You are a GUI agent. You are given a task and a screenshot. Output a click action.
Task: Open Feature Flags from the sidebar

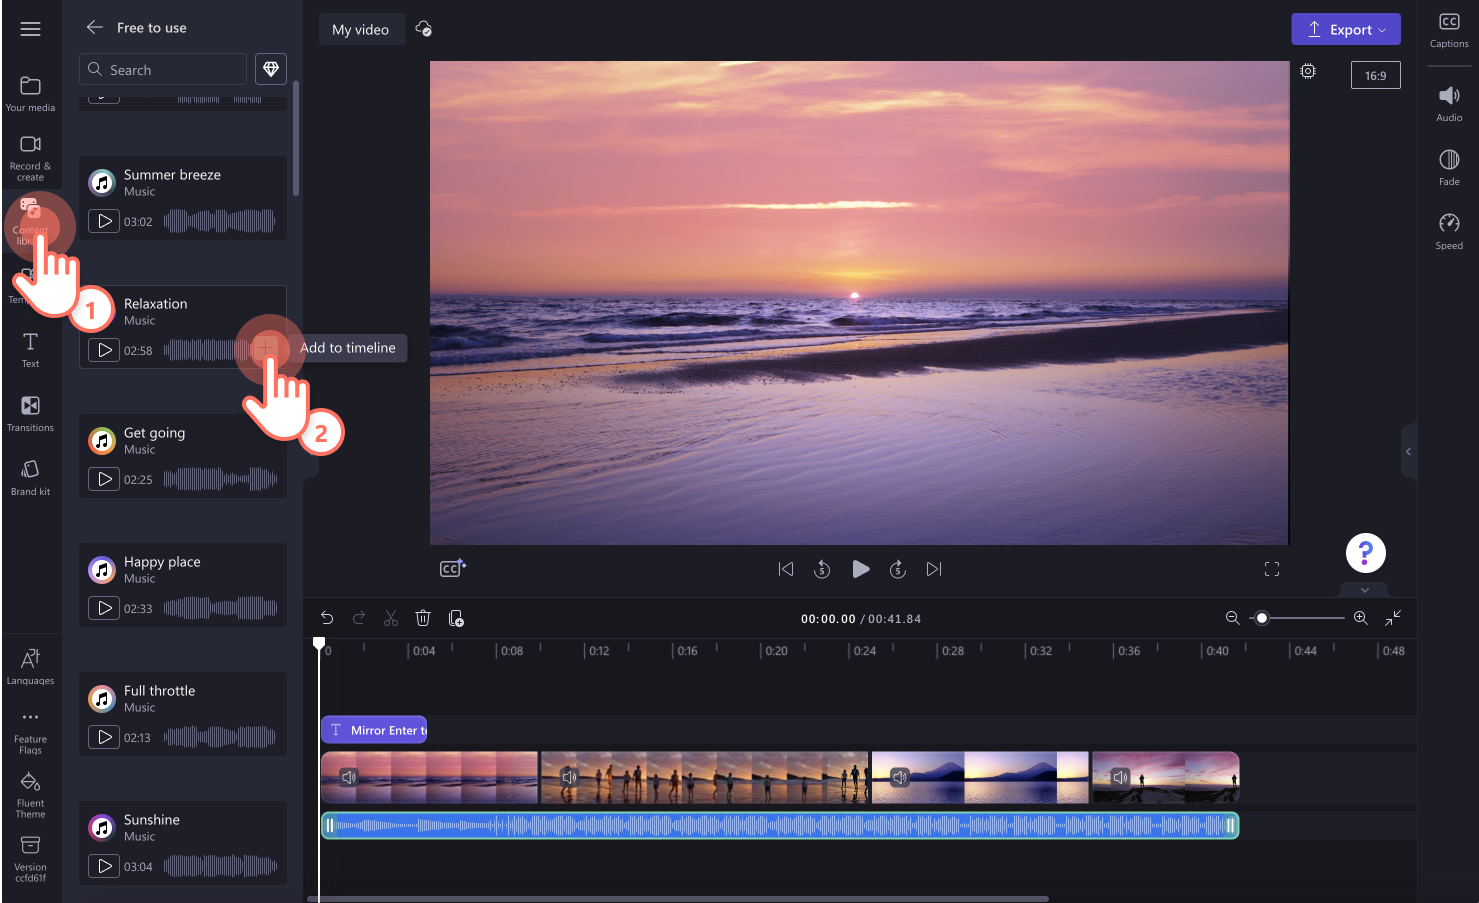pos(31,732)
